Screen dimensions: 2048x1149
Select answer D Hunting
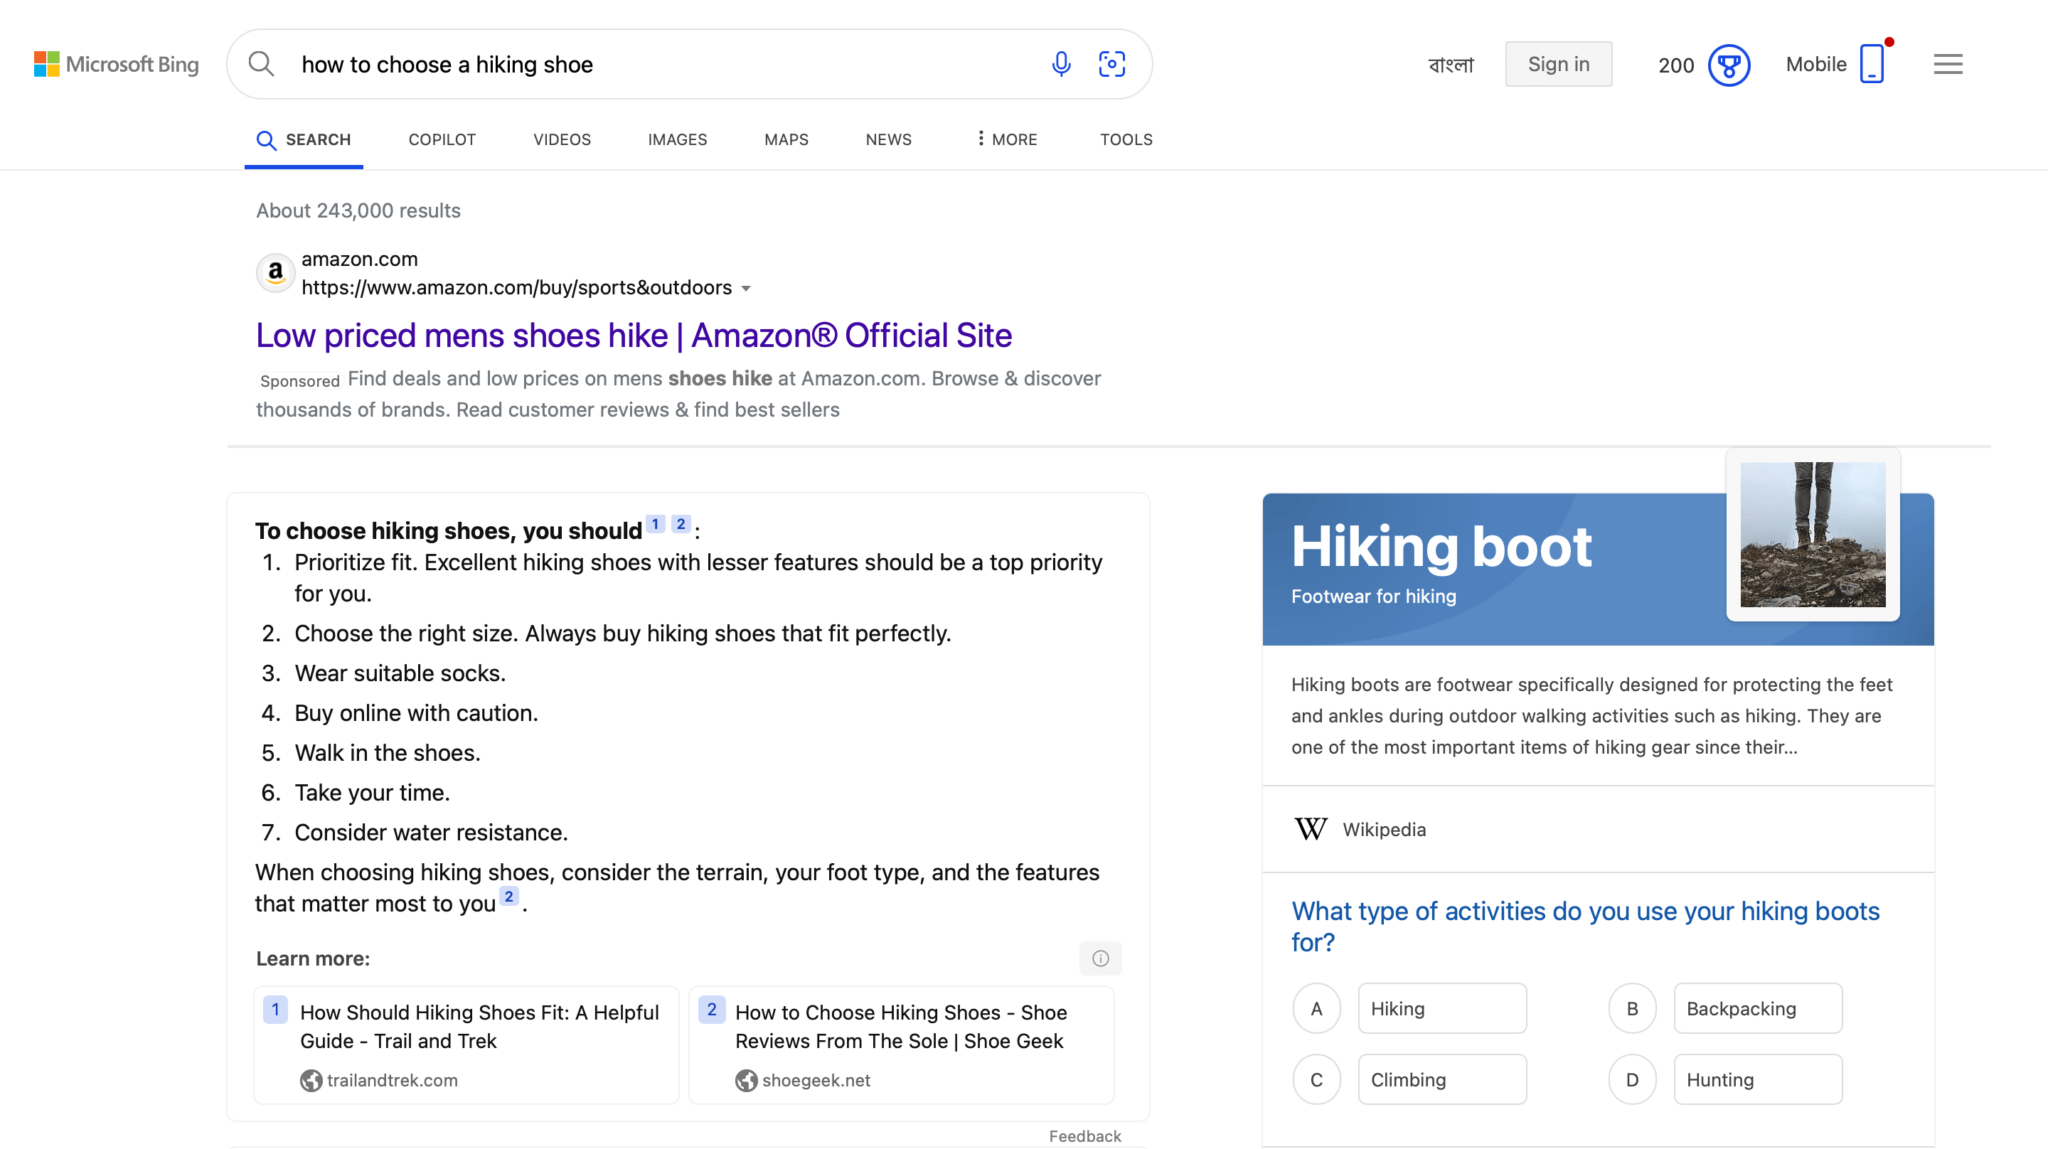(1757, 1079)
